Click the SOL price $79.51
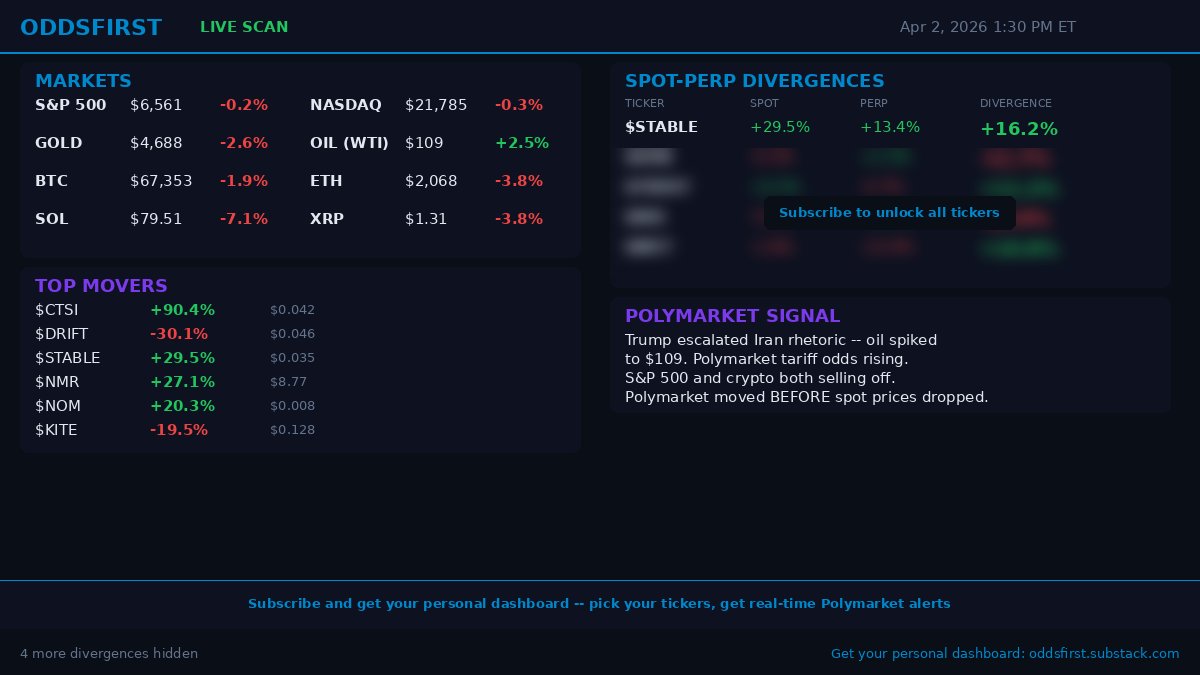 pyautogui.click(x=156, y=219)
